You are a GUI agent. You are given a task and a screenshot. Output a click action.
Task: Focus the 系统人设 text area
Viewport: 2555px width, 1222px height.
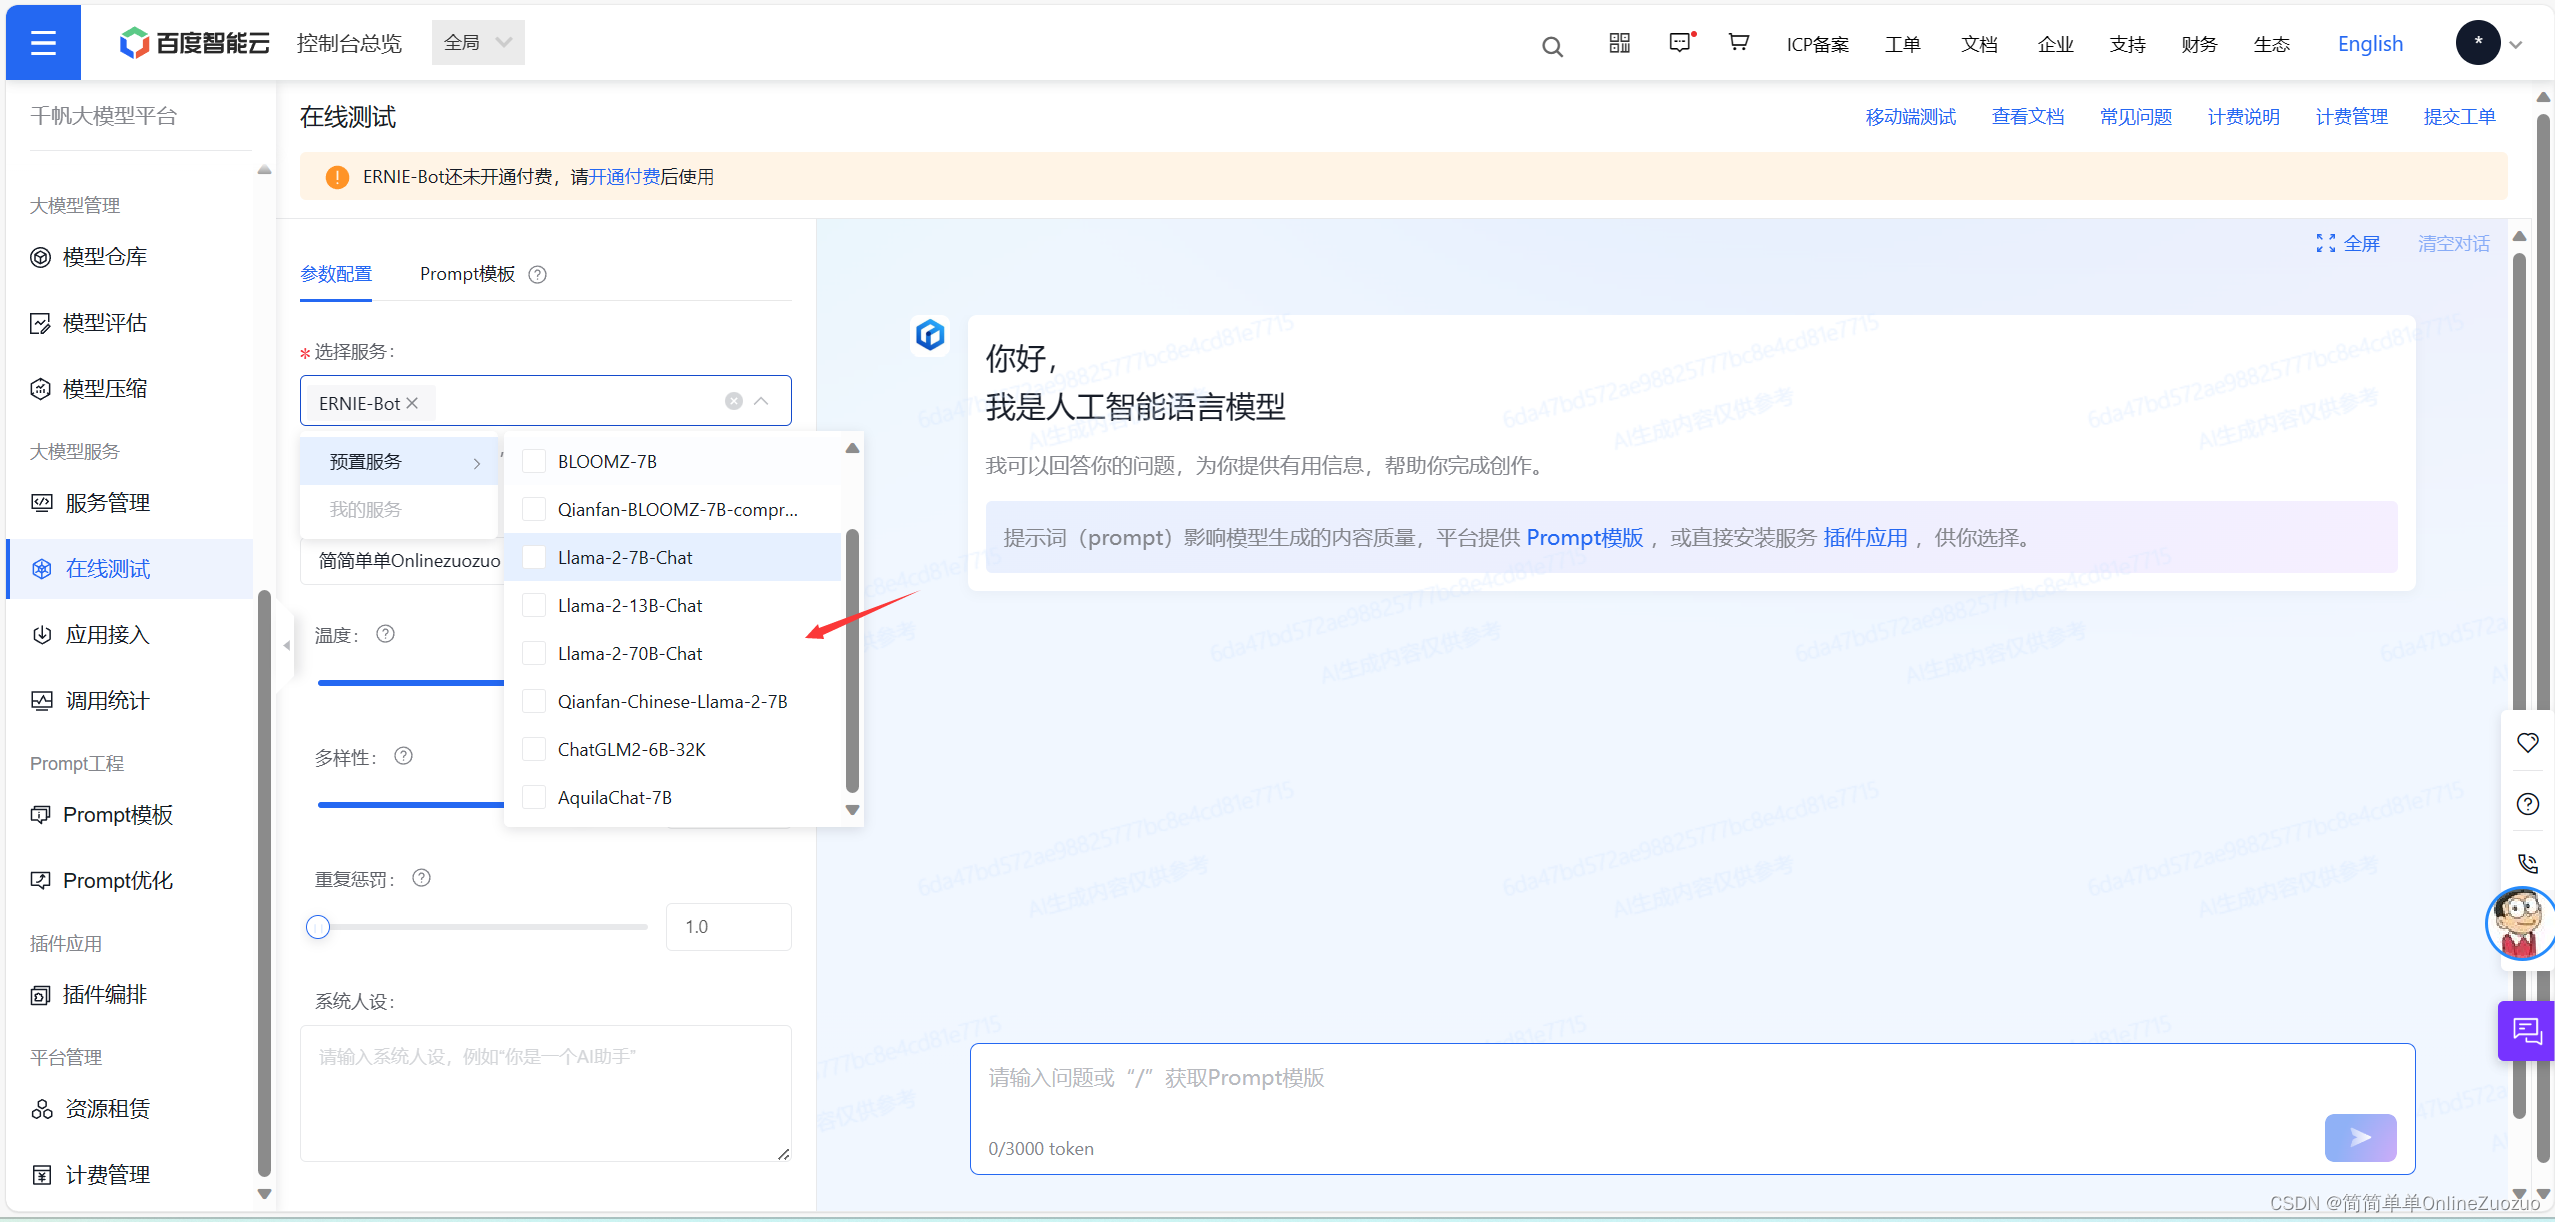pyautogui.click(x=546, y=1093)
